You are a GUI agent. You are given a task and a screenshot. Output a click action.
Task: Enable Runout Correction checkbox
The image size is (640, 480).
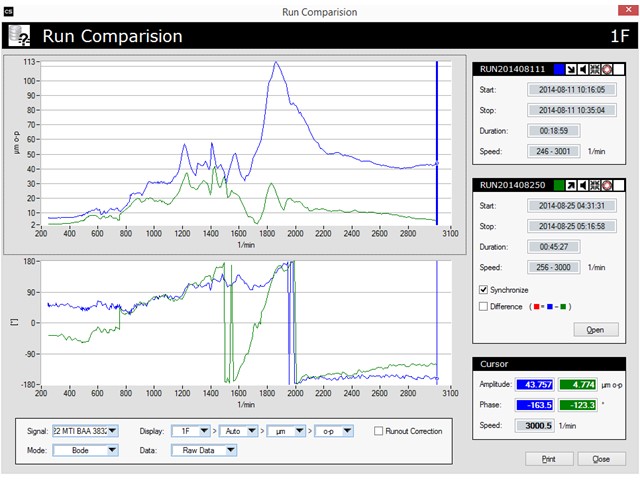click(378, 431)
